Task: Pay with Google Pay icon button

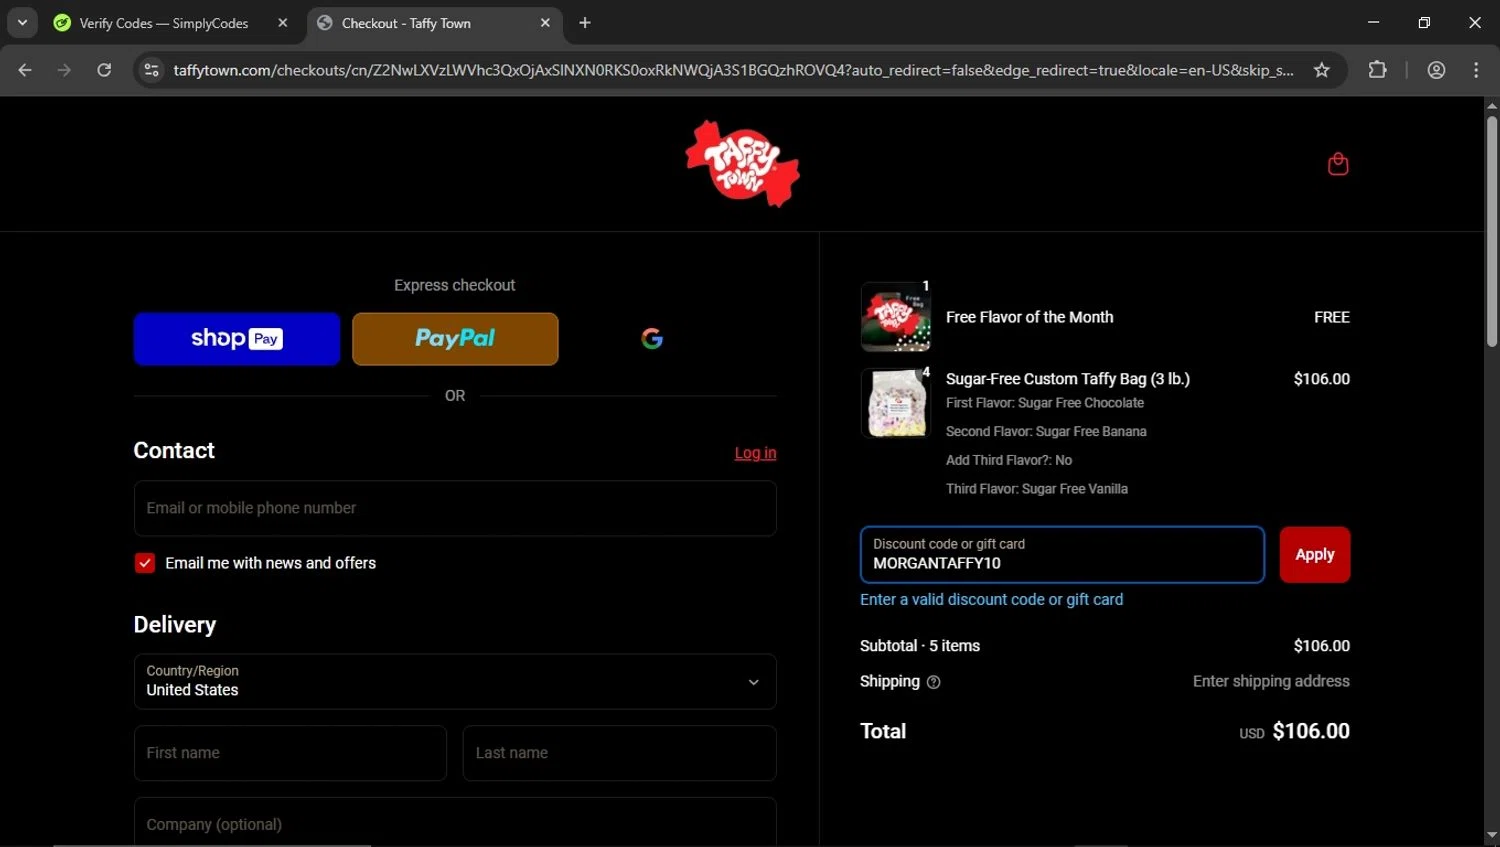Action: coord(652,339)
